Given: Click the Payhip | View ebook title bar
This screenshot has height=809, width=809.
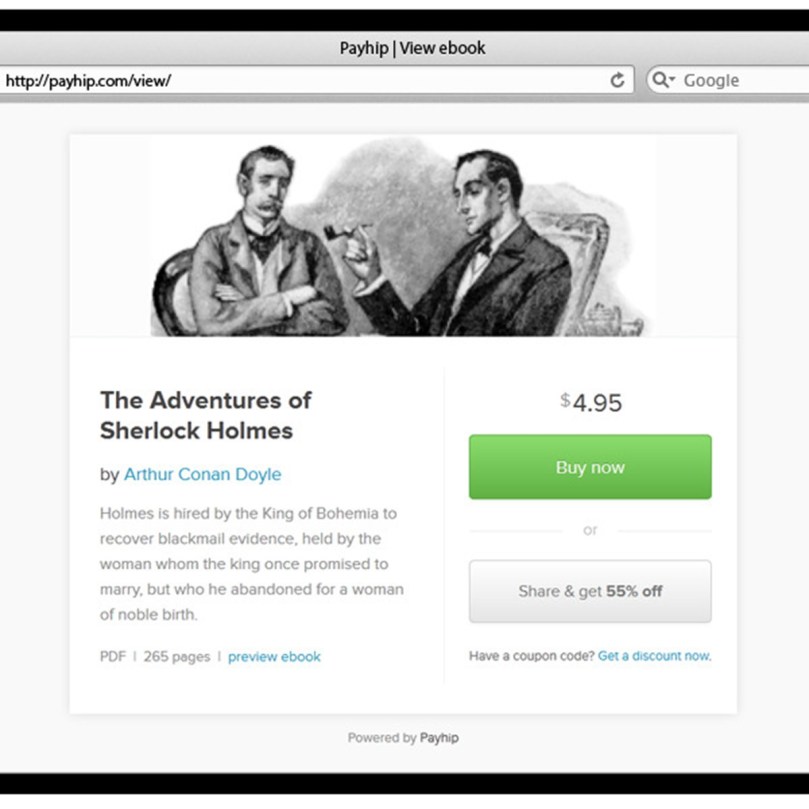Looking at the screenshot, I should point(412,48).
